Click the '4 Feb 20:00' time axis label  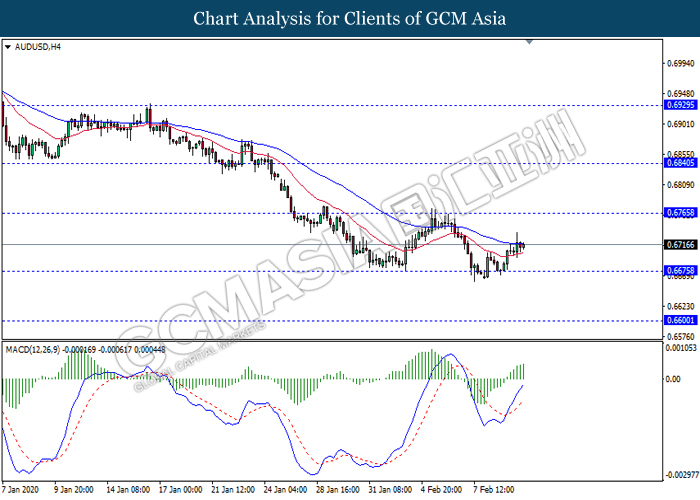point(443,490)
